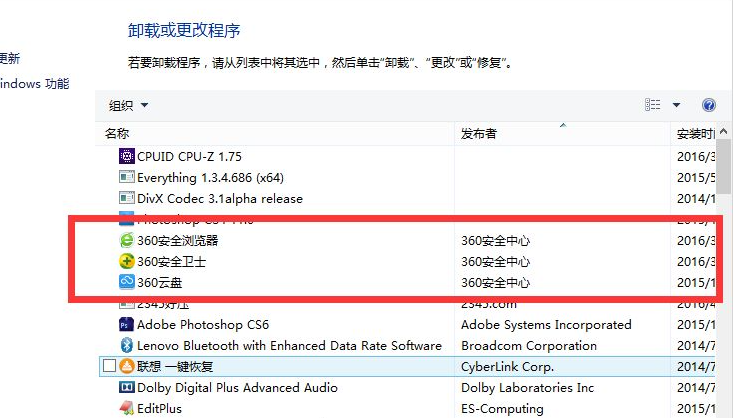This screenshot has width=733, height=418.
Task: Open the 组织 dropdown menu
Action: pos(128,105)
